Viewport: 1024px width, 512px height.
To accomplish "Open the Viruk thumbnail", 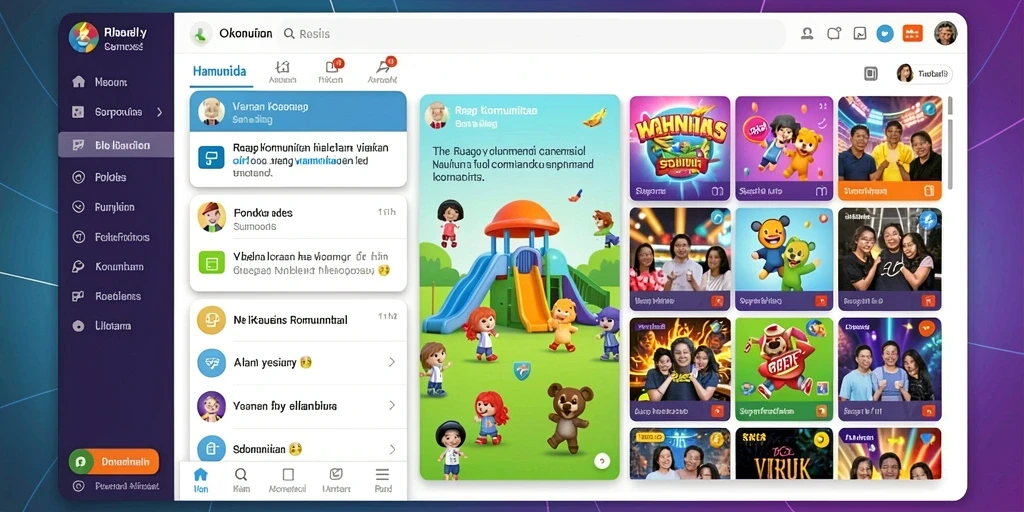I will (x=784, y=454).
